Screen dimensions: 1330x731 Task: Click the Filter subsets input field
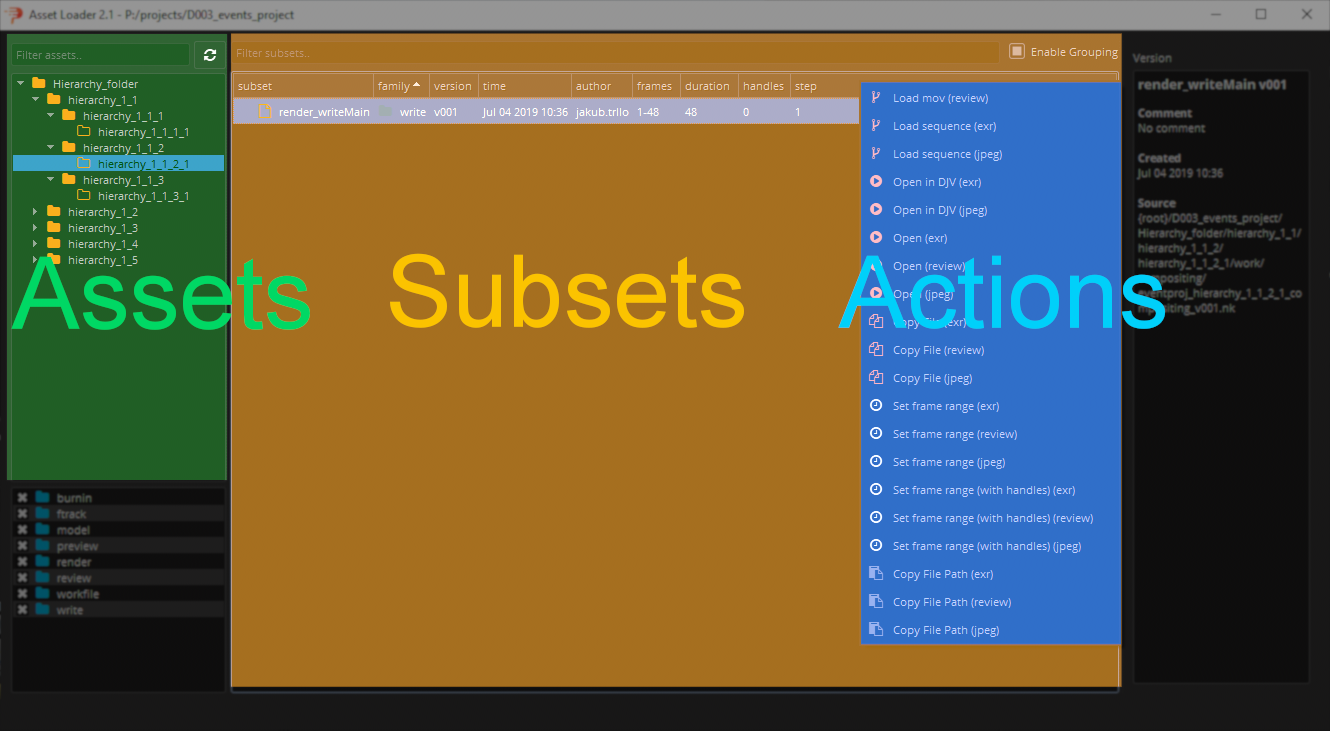[615, 53]
